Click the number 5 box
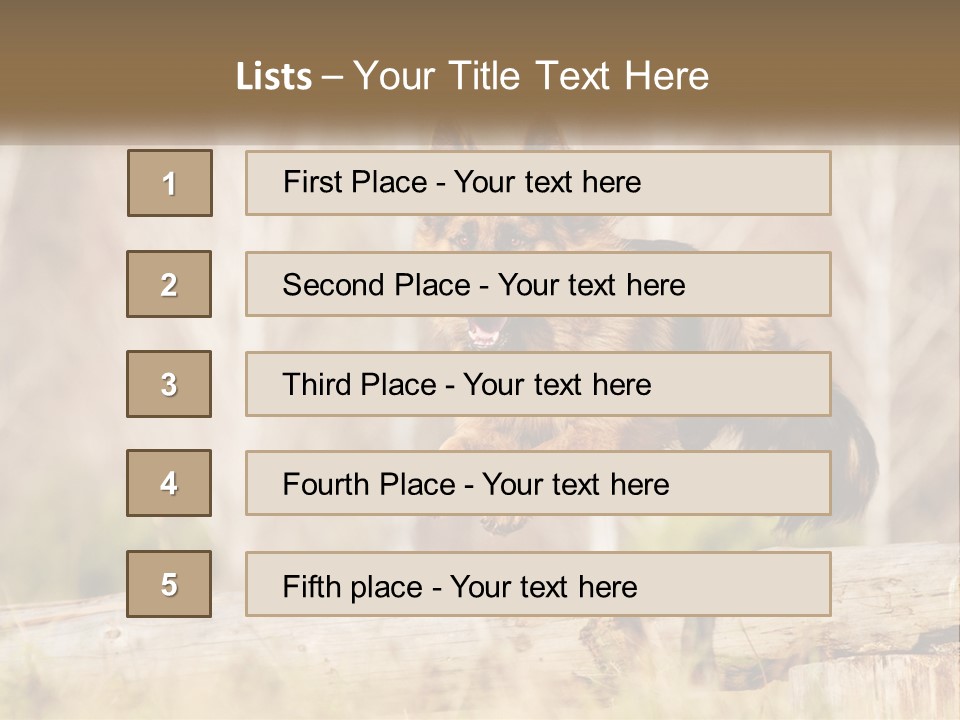 (169, 584)
